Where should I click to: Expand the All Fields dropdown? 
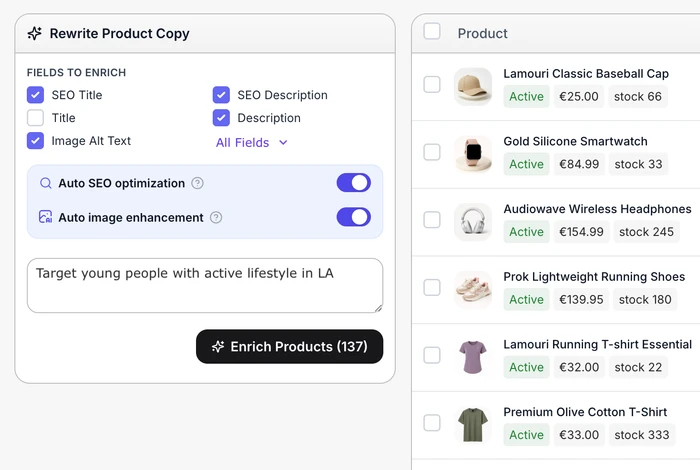252,142
